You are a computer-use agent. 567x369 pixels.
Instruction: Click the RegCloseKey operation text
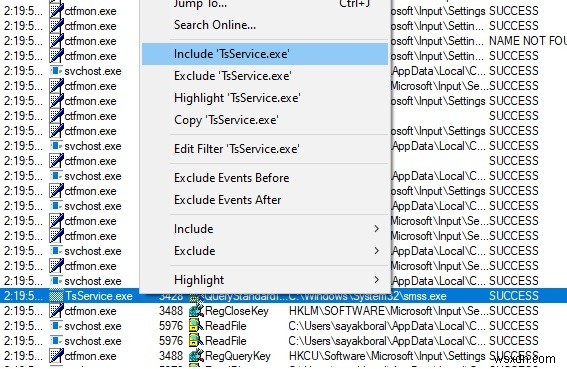(236, 311)
